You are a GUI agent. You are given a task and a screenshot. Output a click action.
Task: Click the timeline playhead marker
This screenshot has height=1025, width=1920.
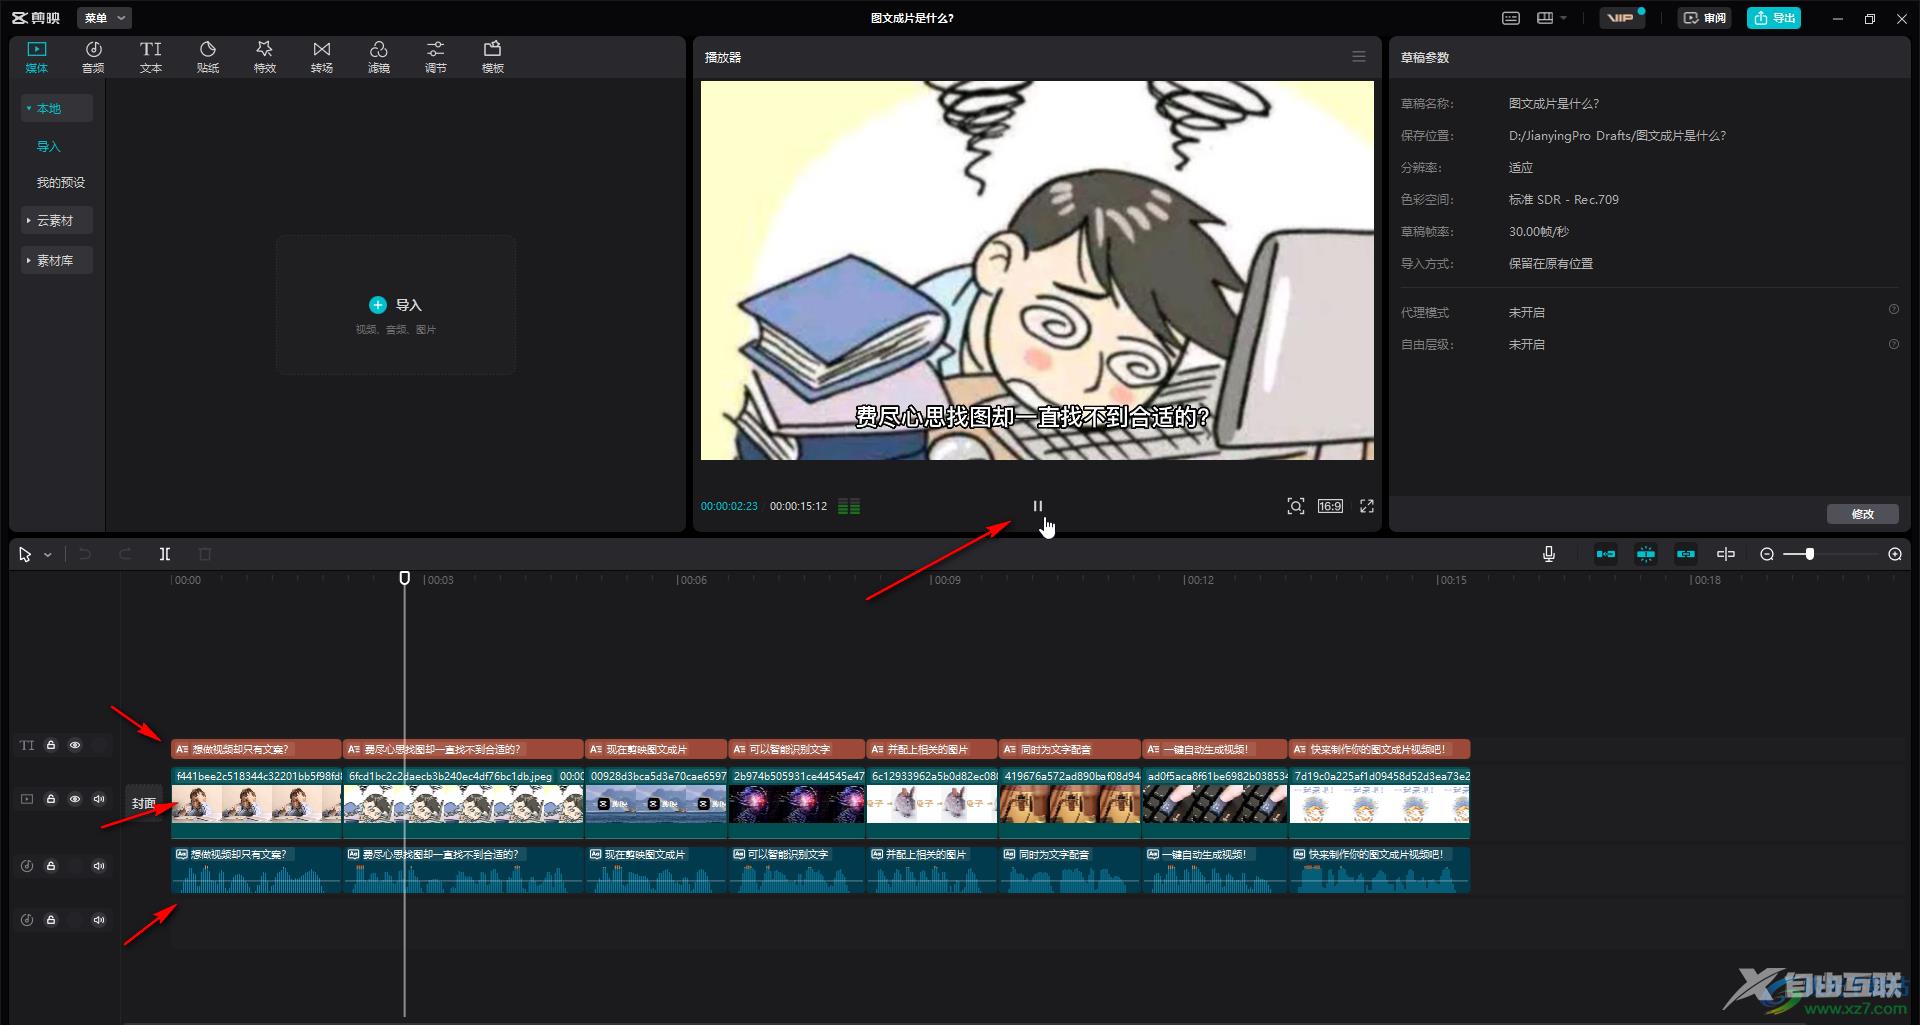pos(404,578)
